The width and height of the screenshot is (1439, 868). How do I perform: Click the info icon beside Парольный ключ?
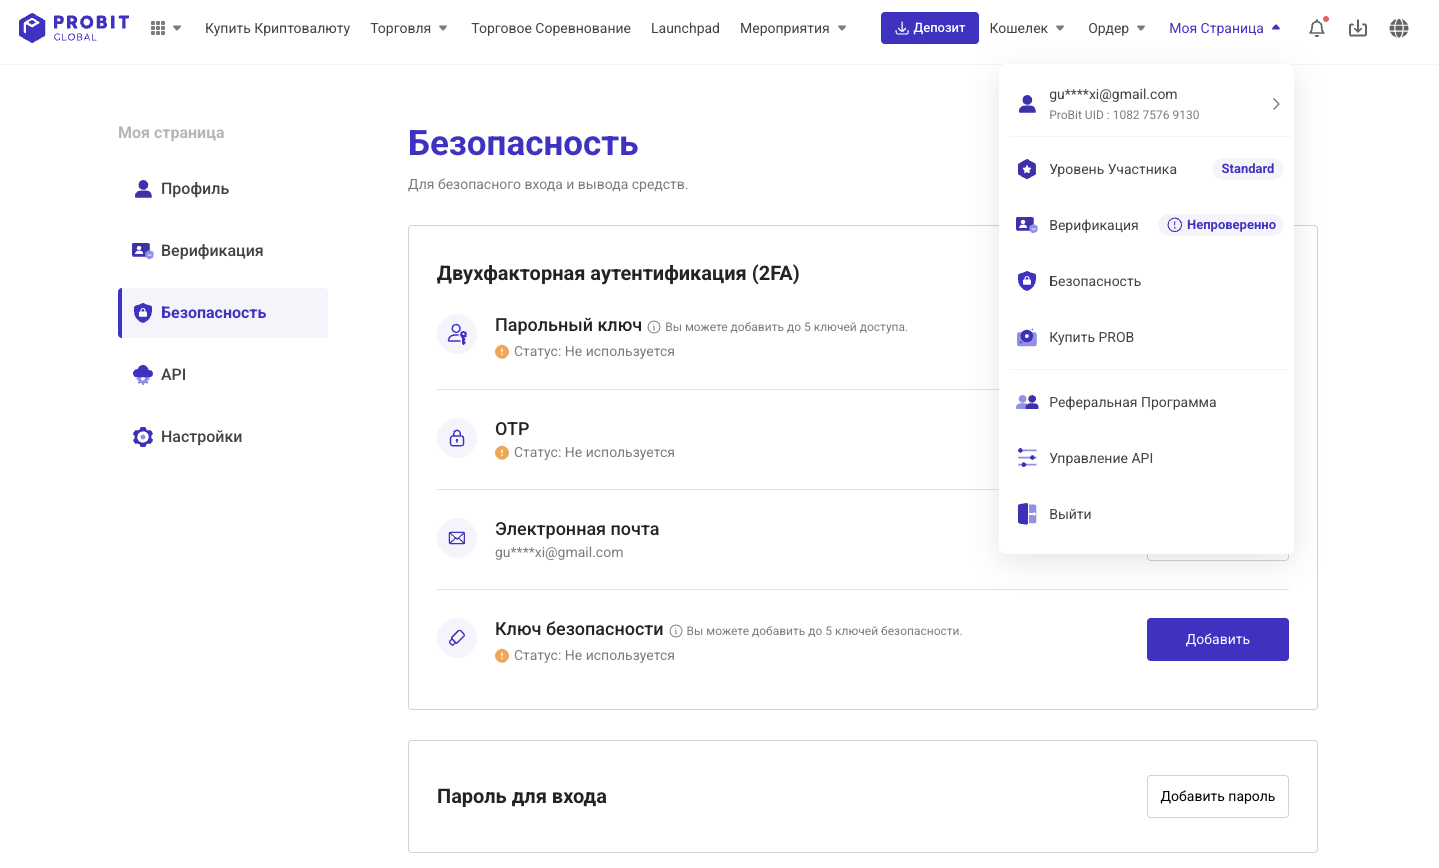(x=654, y=327)
